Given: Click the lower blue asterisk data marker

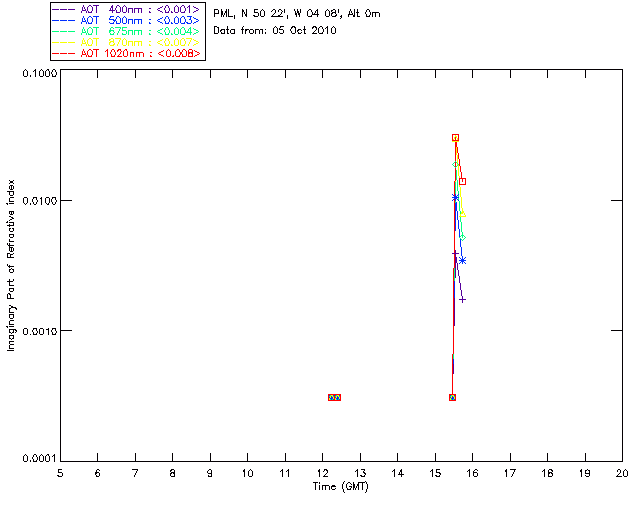Looking at the screenshot, I should [x=462, y=260].
